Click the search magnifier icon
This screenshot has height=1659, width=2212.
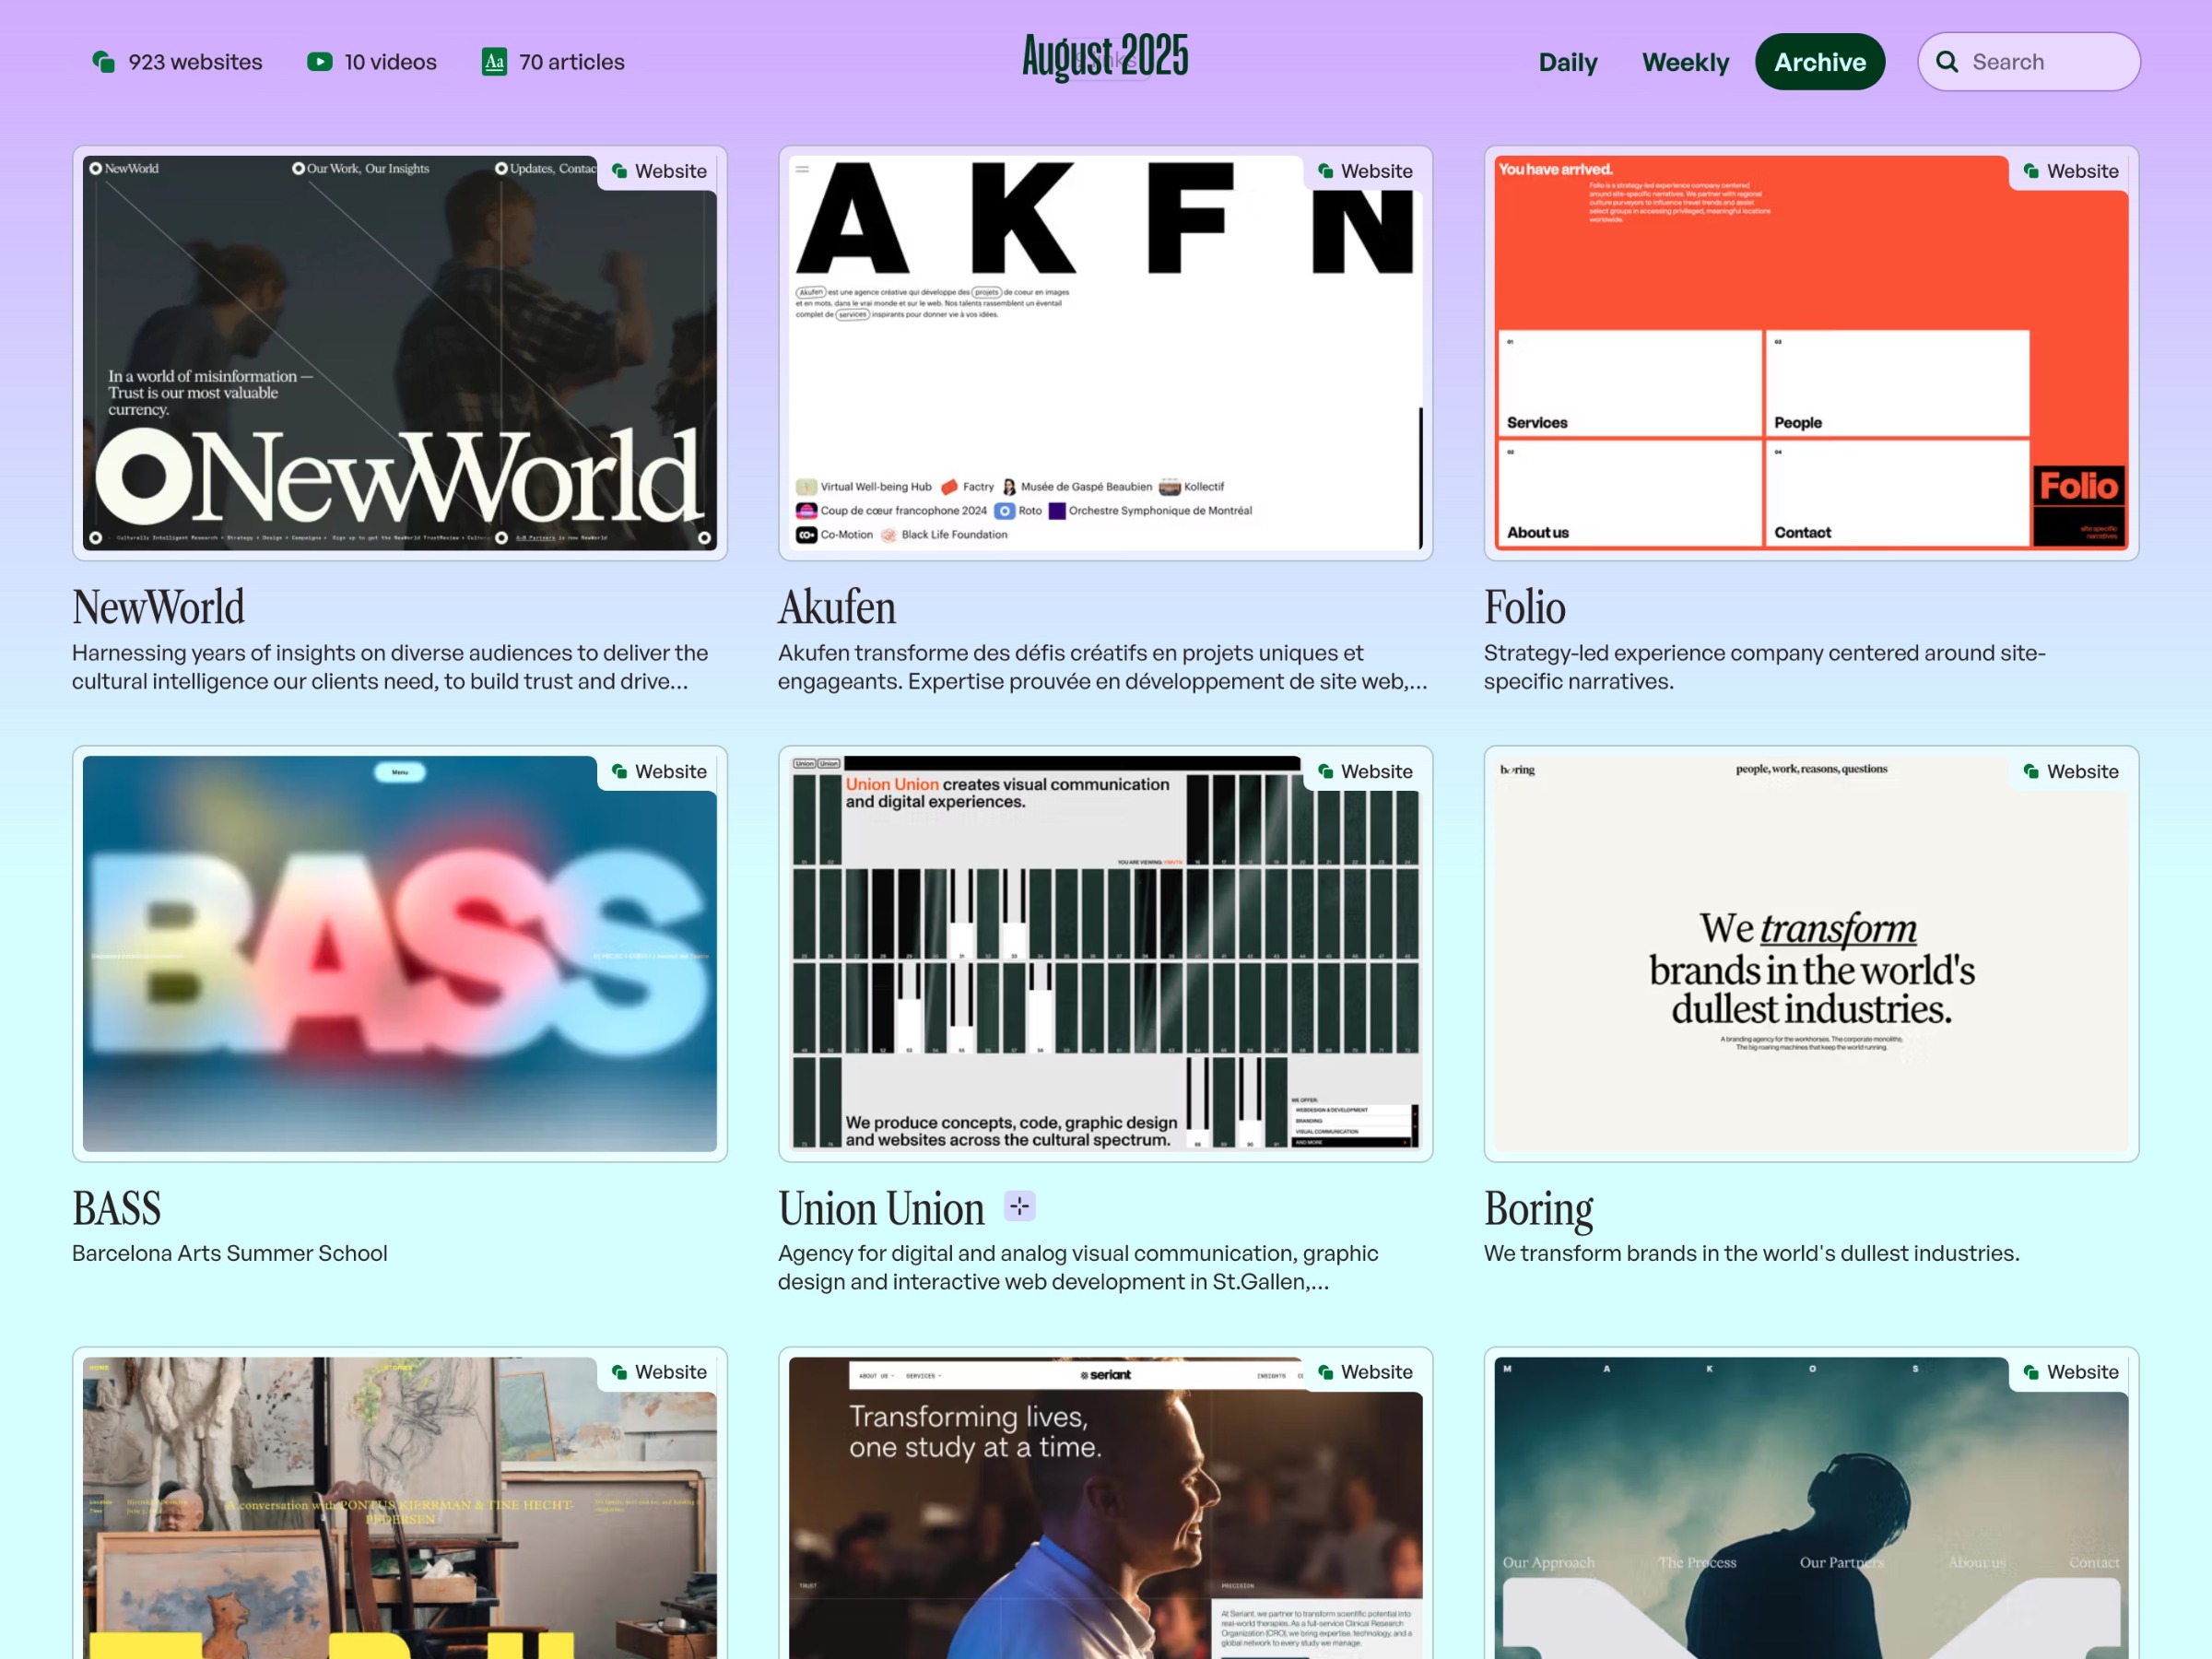point(1947,62)
